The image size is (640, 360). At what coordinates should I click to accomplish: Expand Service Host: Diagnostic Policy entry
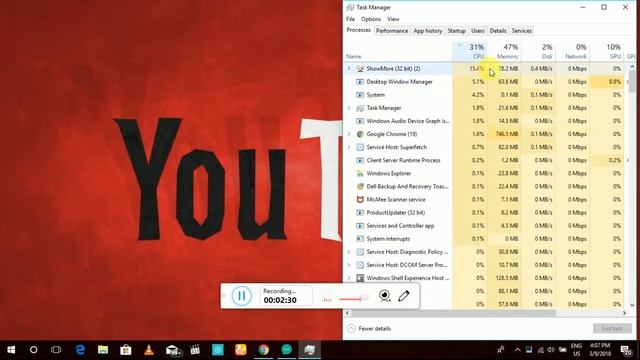click(349, 252)
